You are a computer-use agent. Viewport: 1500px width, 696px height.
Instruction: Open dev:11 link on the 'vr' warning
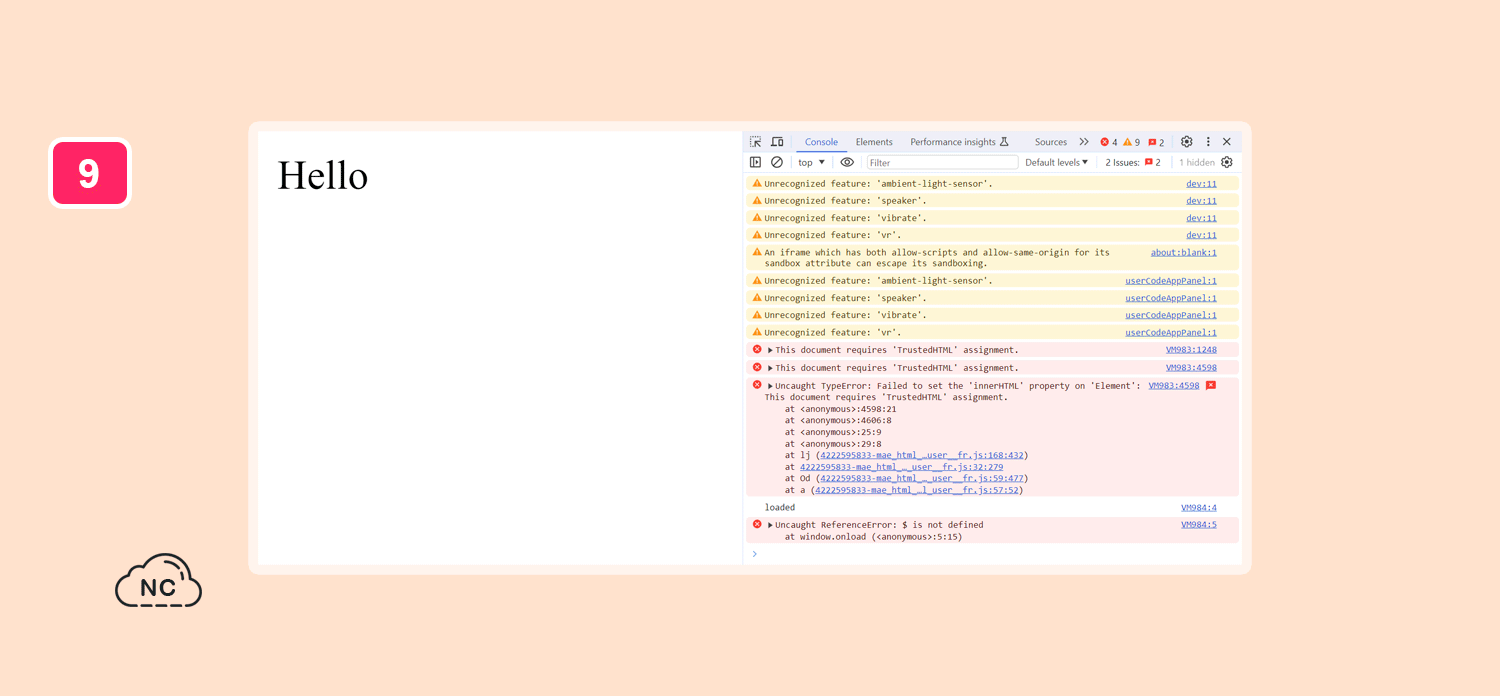1201,235
